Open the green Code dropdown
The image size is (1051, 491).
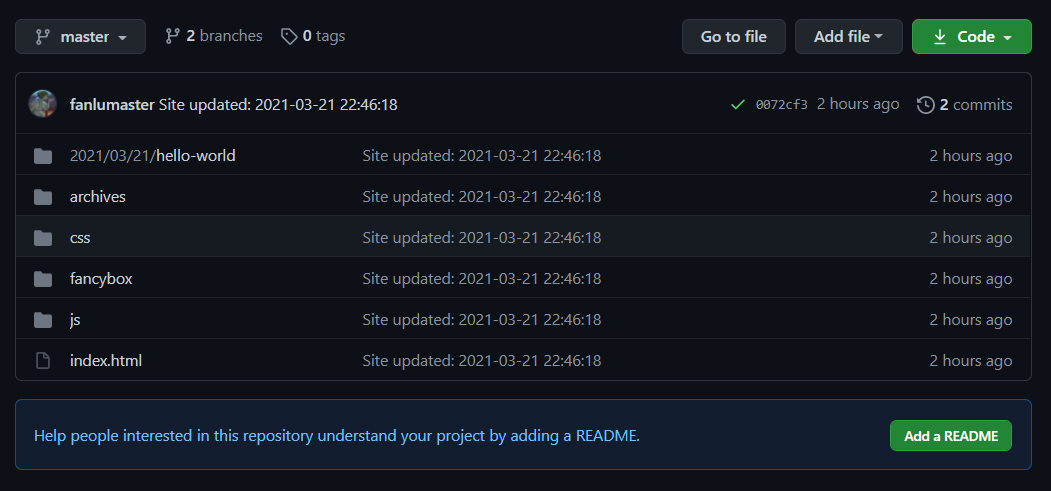[x=971, y=37]
